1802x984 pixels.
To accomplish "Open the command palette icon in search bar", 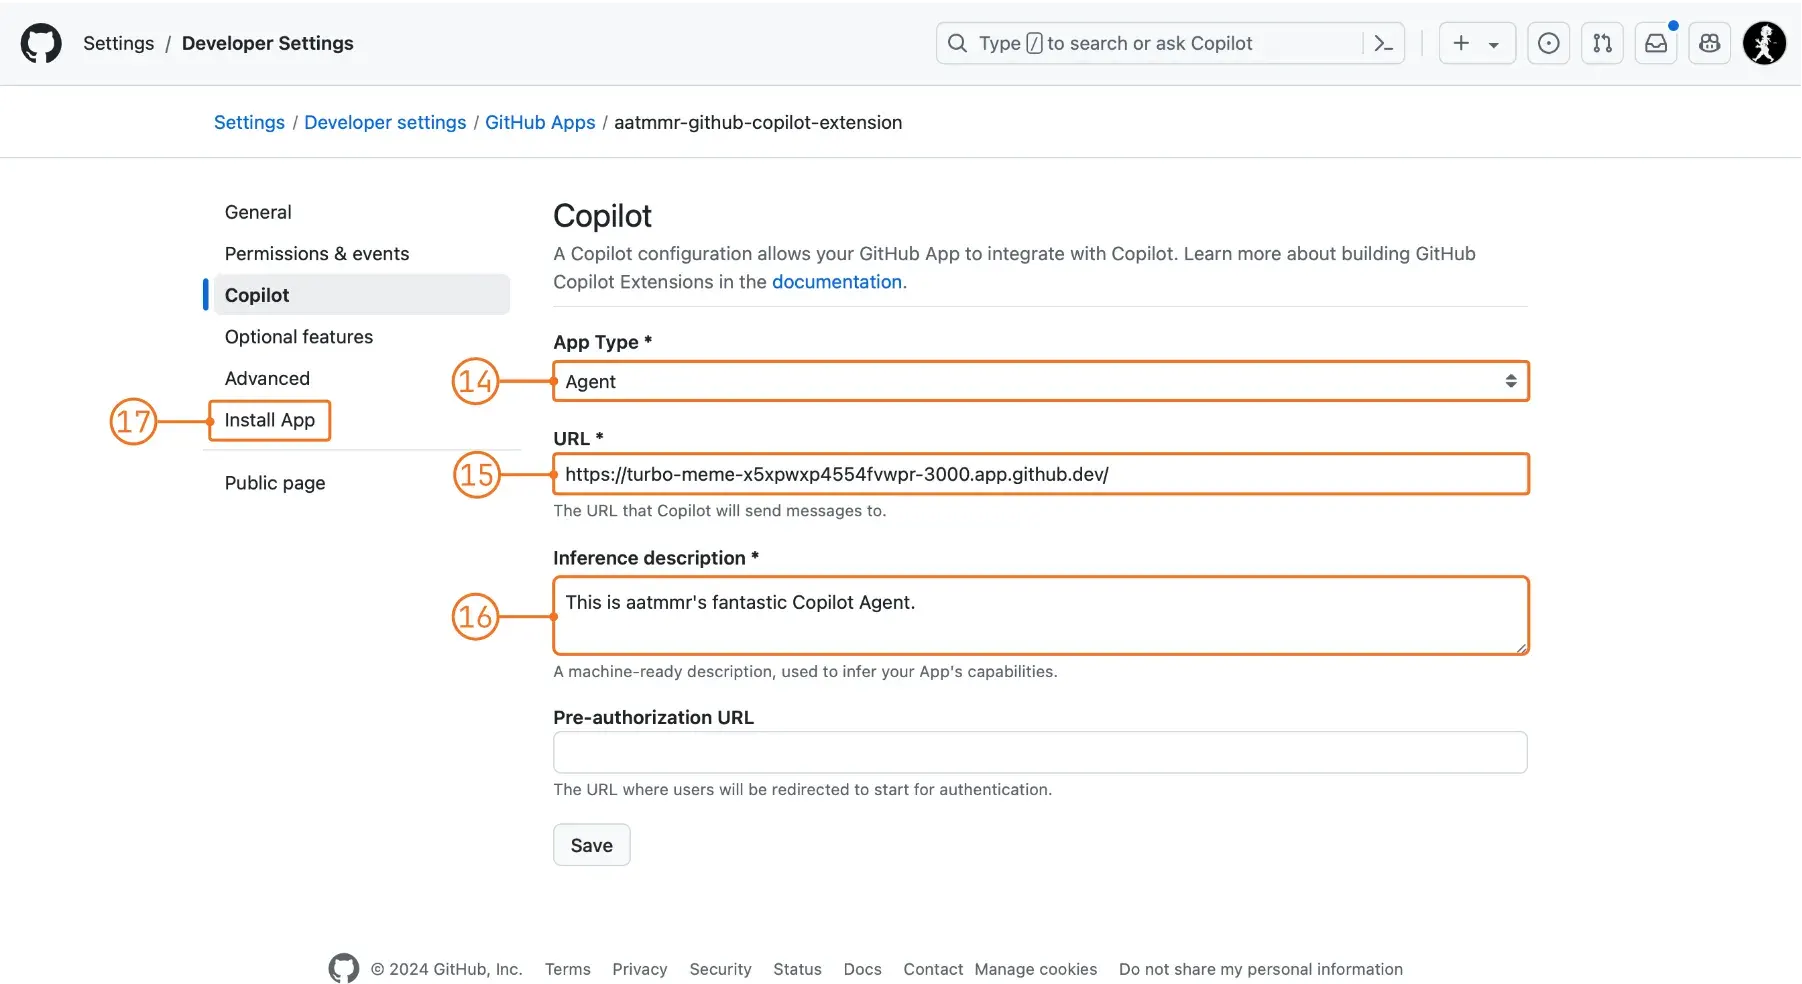I will pos(1384,43).
